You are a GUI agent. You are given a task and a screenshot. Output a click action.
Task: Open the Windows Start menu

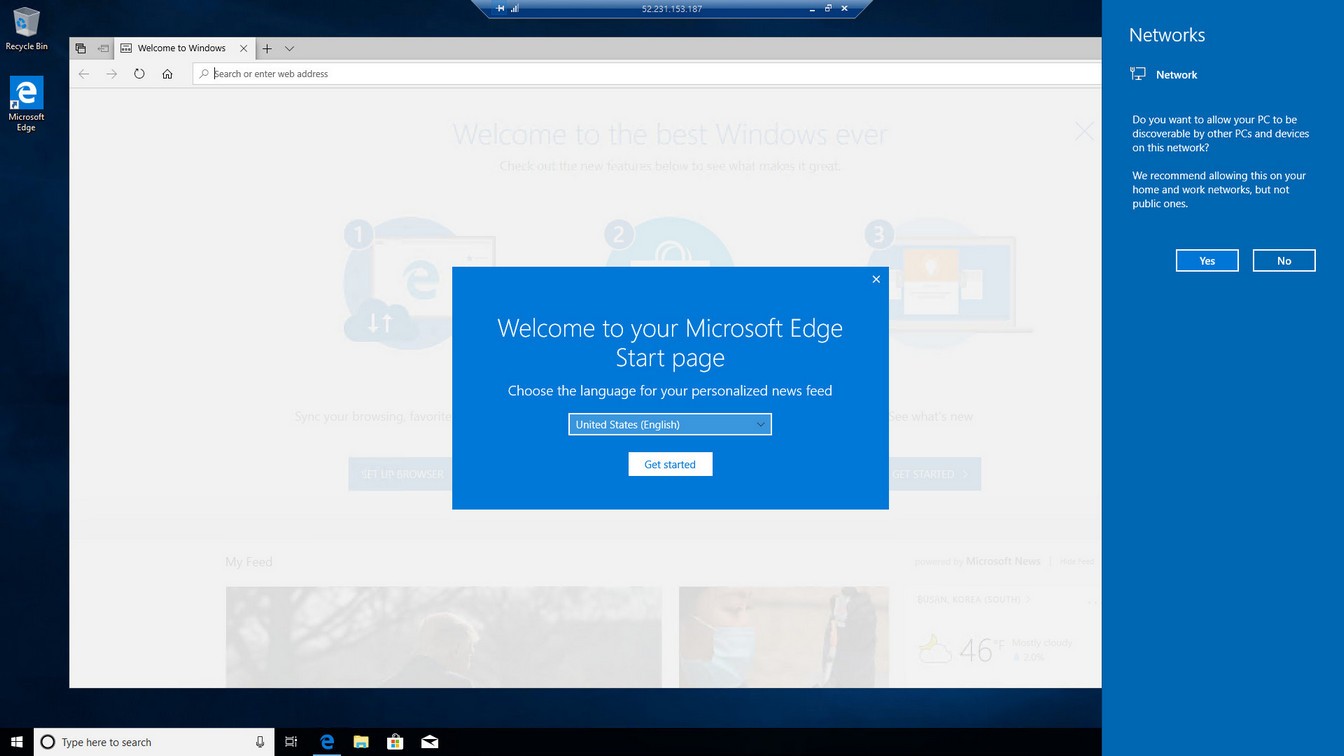coord(17,742)
